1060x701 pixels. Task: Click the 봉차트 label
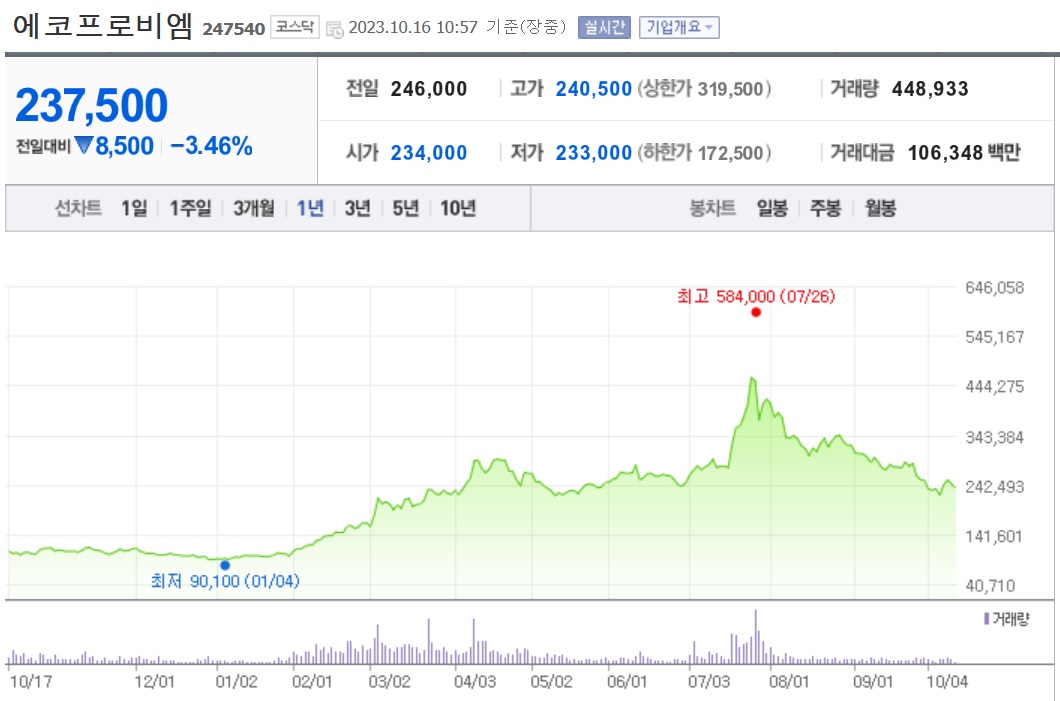pos(712,208)
